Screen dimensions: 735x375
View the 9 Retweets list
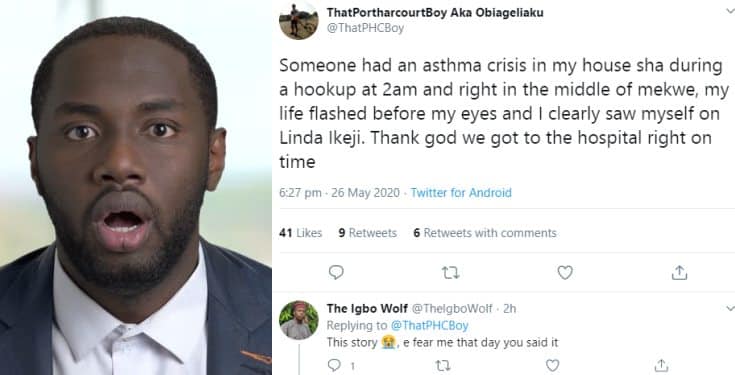pyautogui.click(x=368, y=233)
